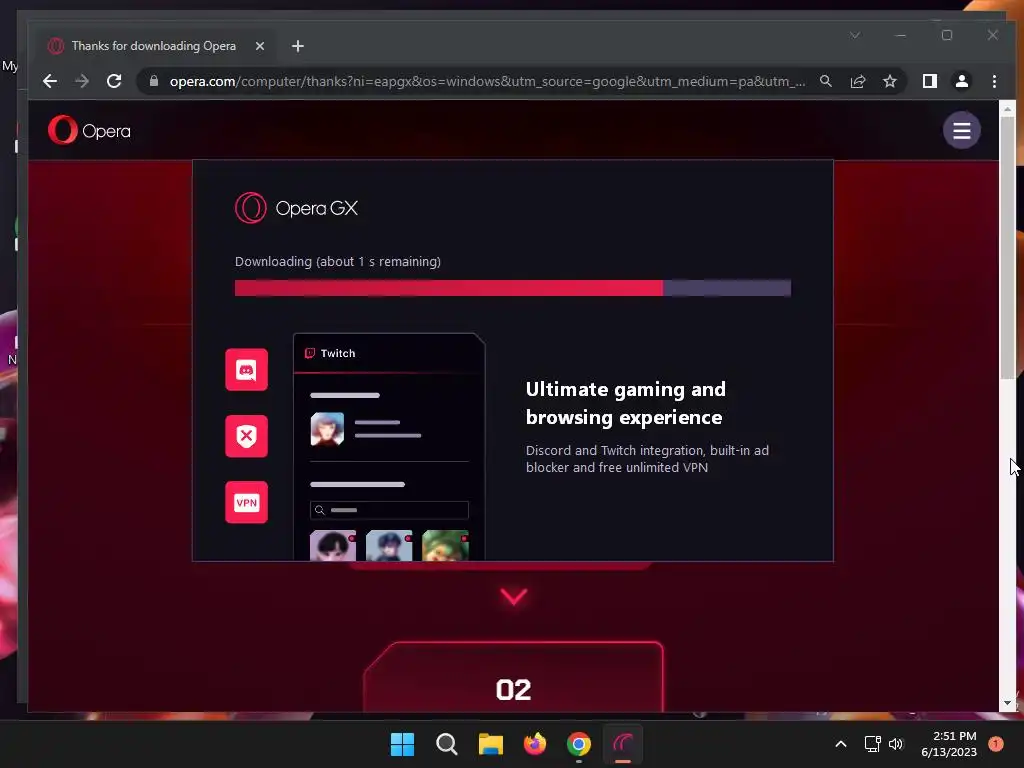1024x768 pixels.
Task: Click the page vertical scrollbar thumb
Action: click(x=1007, y=248)
